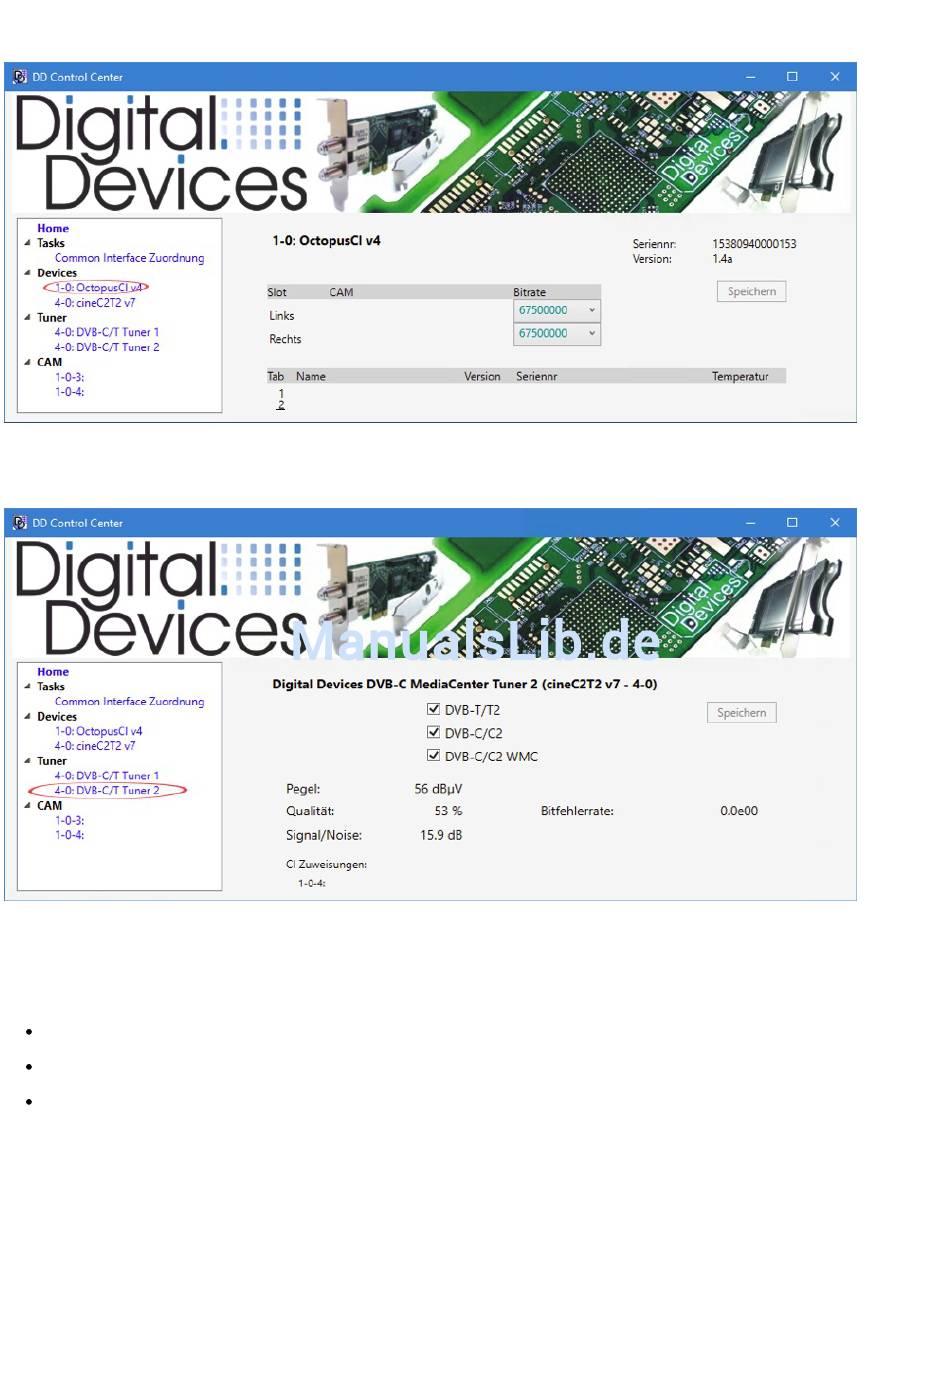
Task: Minimize the lower DD Control Center window
Action: 750,523
